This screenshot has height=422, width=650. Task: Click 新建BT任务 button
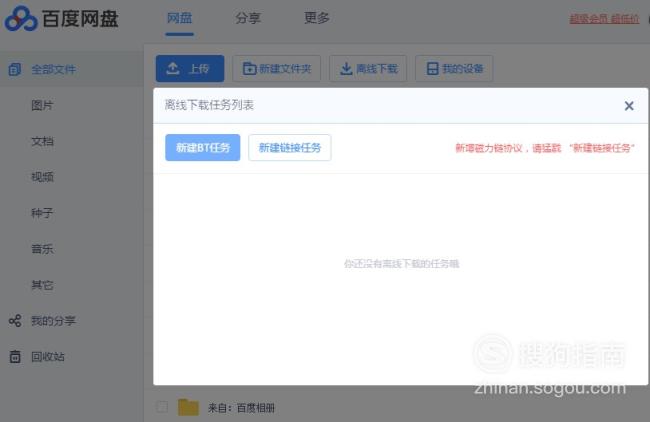203,148
